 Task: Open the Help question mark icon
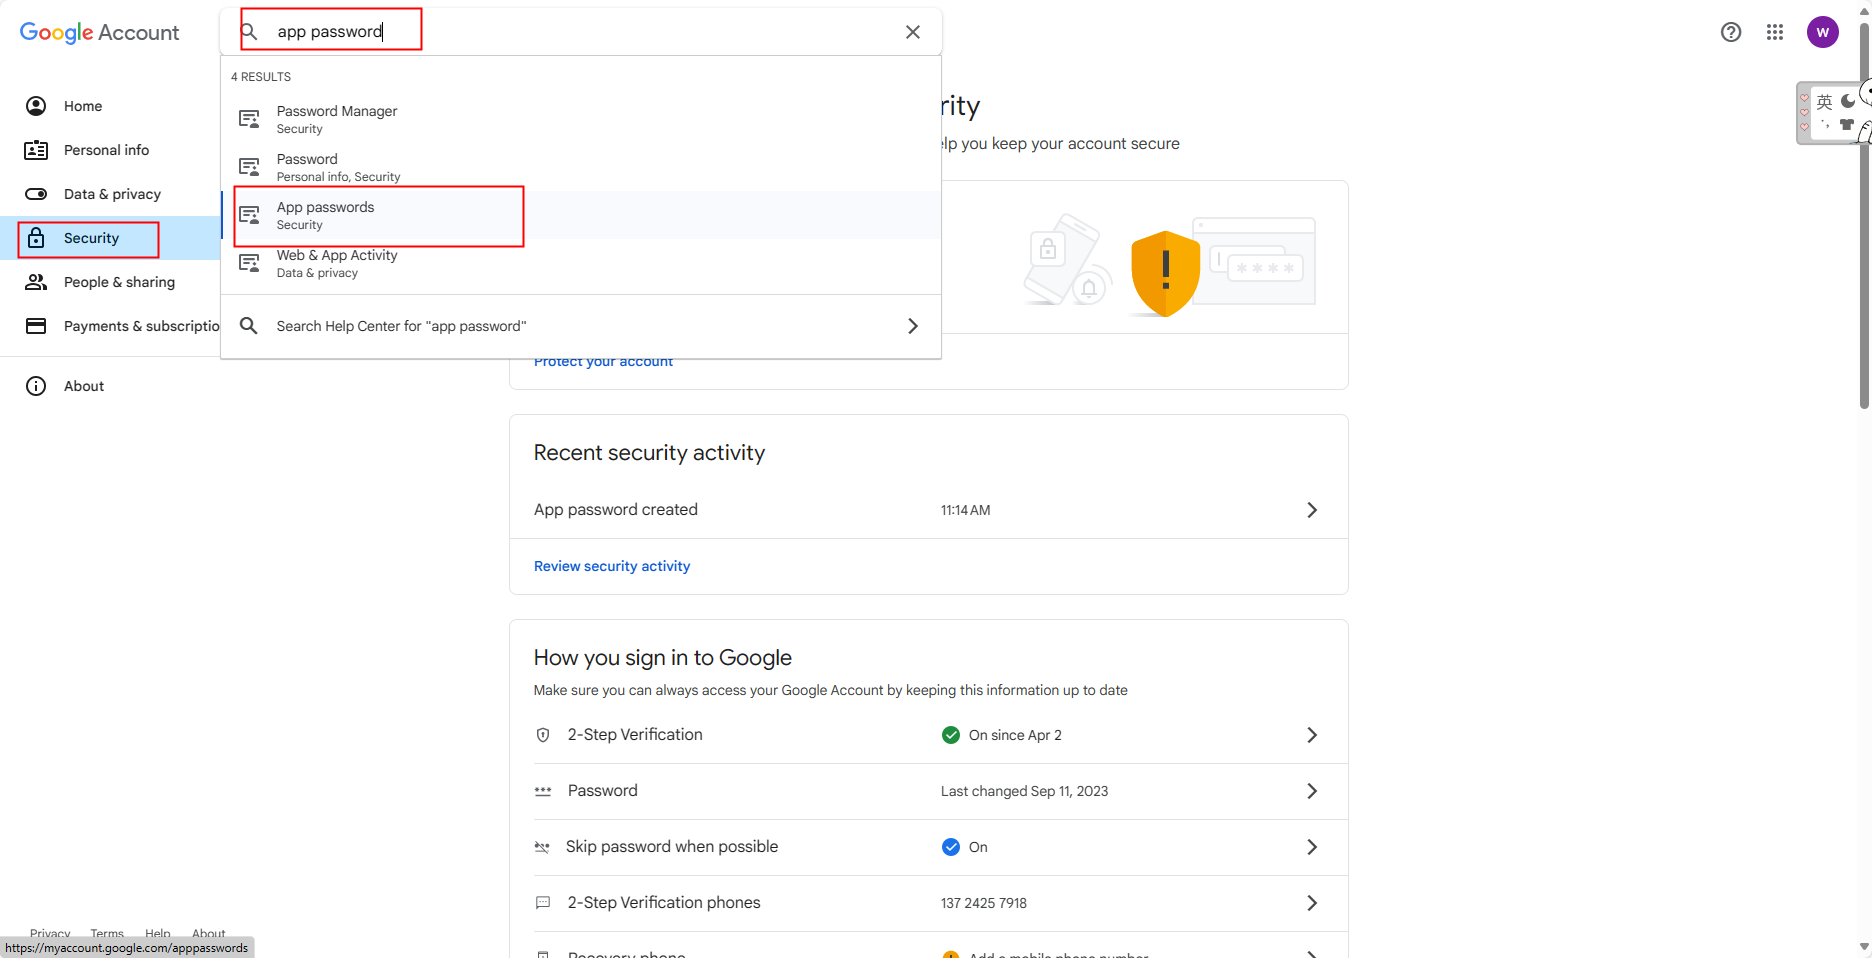tap(1731, 32)
